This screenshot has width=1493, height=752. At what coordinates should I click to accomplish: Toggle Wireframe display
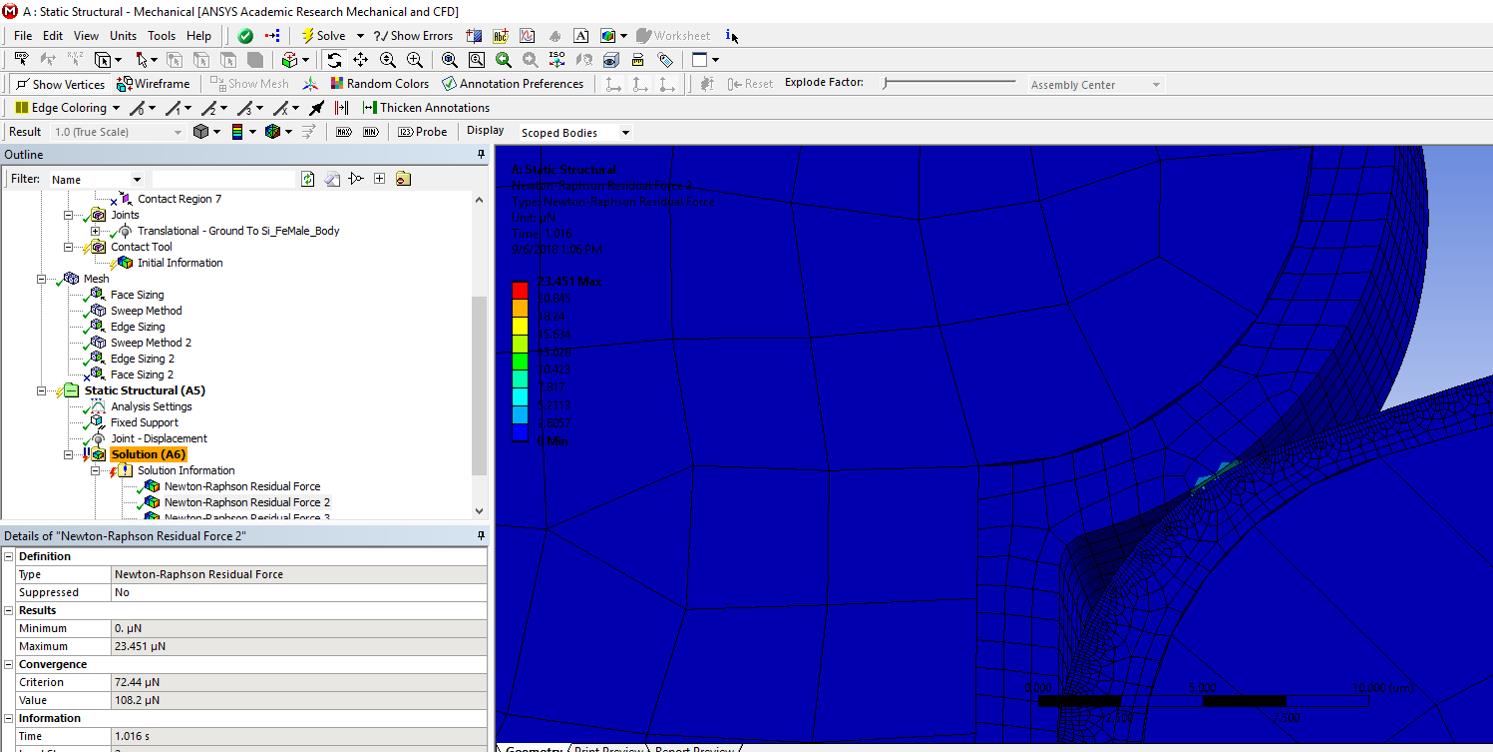pos(153,84)
